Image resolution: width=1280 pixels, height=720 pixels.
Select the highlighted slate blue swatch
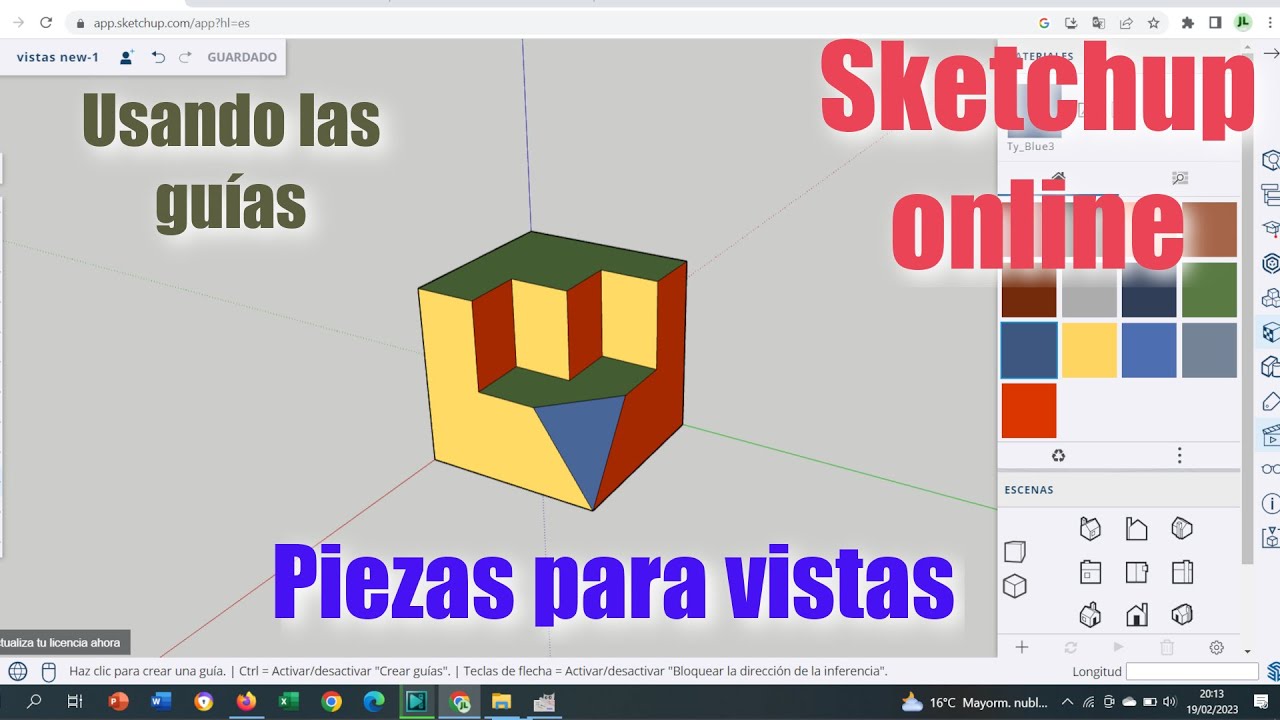pos(1029,350)
